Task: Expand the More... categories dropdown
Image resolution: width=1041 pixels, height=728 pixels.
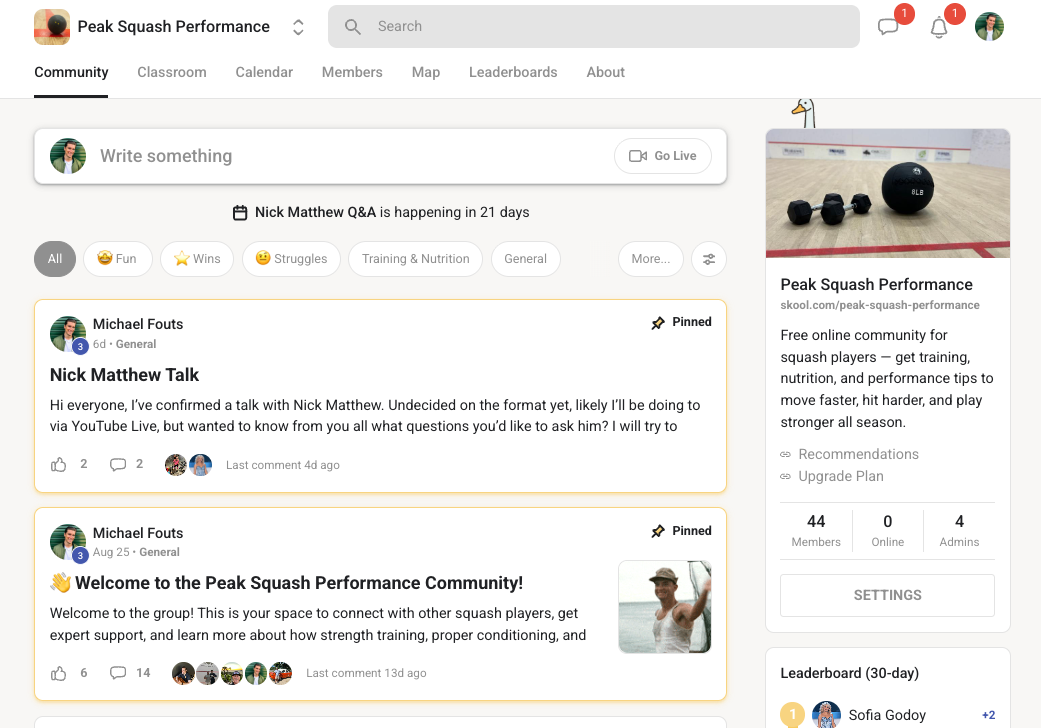Action: 651,259
